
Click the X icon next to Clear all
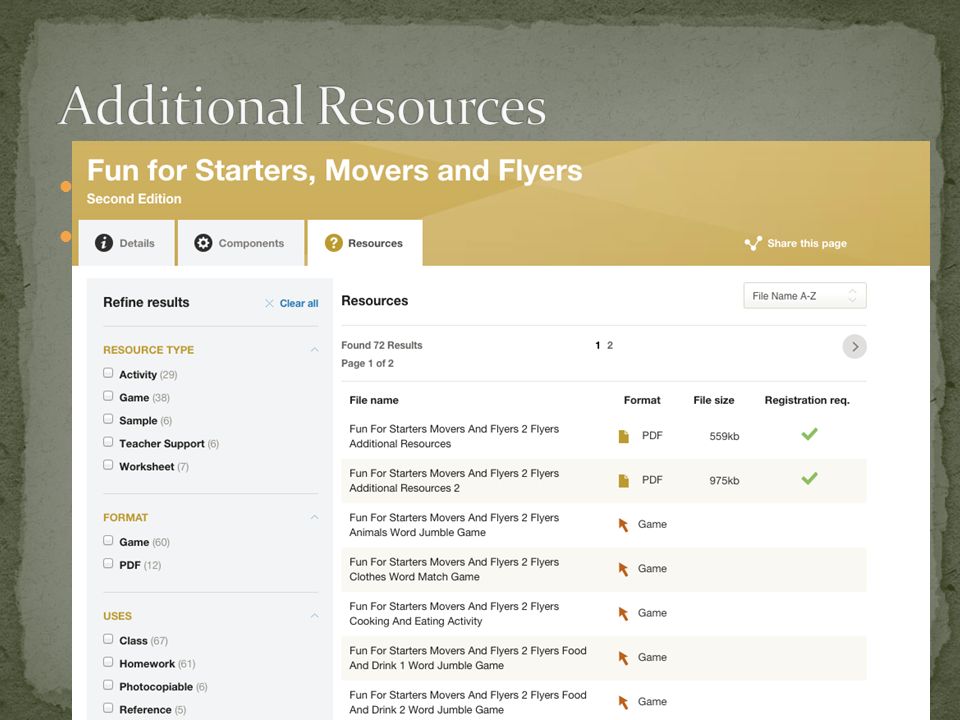pyautogui.click(x=269, y=303)
